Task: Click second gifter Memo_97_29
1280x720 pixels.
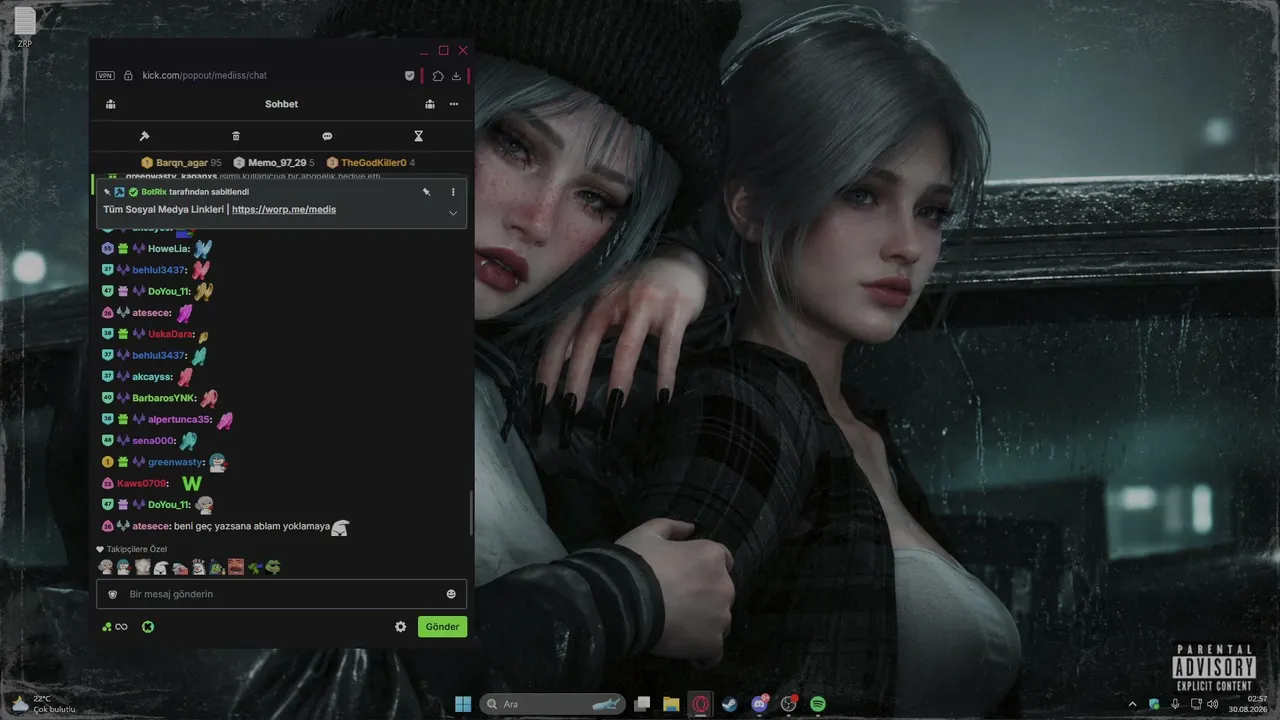Action: point(277,163)
